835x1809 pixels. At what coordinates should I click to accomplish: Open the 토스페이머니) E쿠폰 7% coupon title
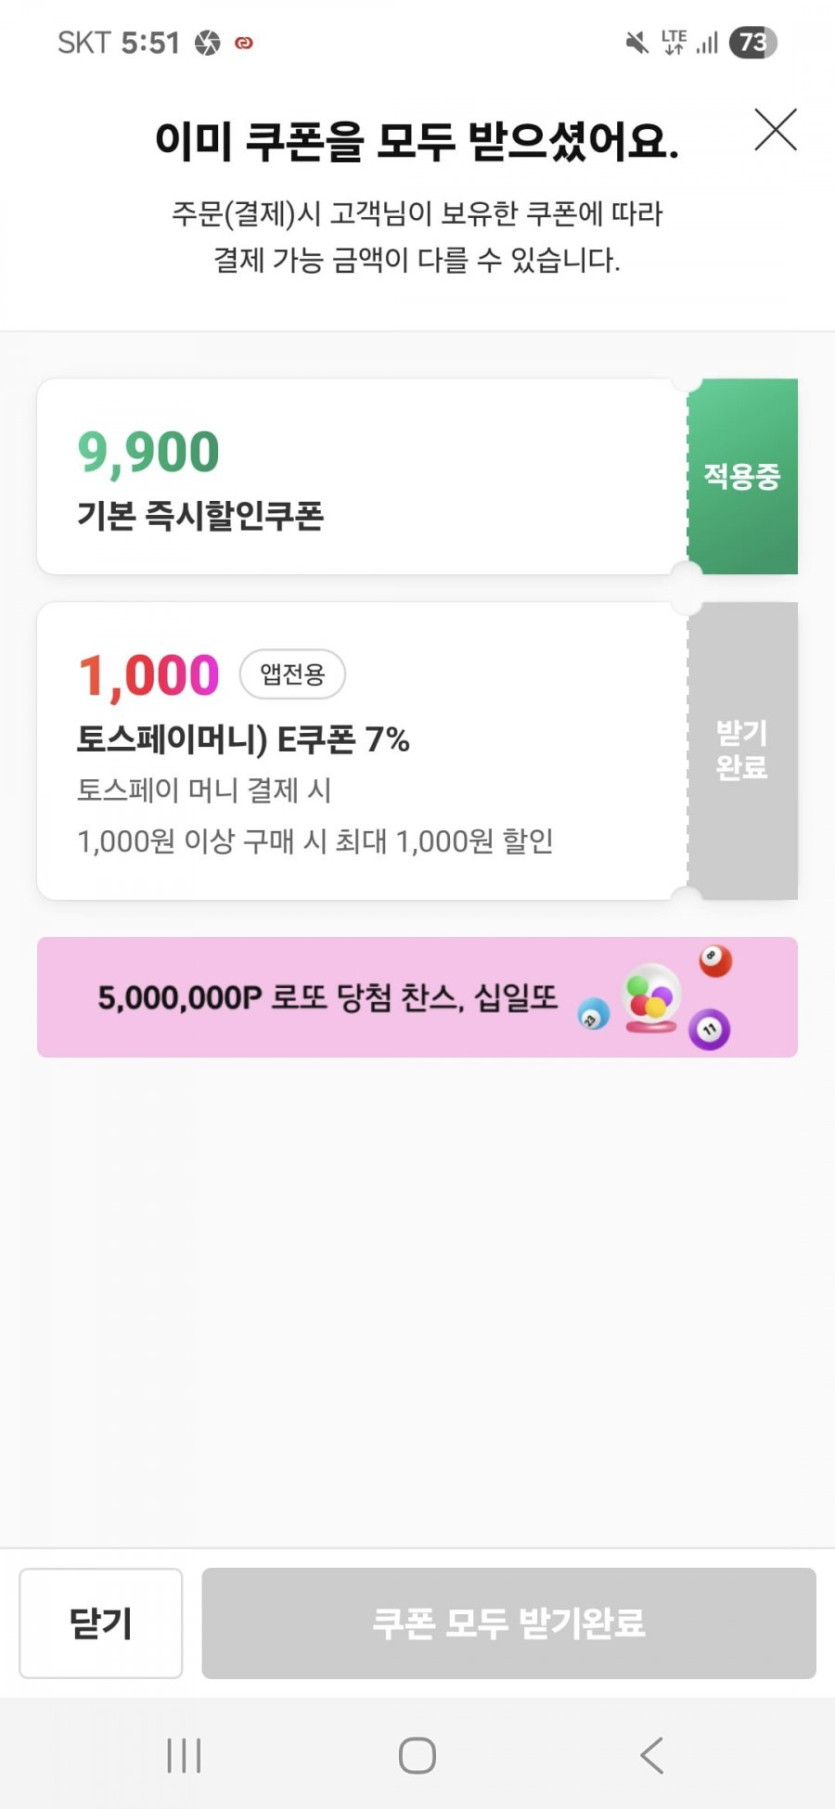coord(243,740)
